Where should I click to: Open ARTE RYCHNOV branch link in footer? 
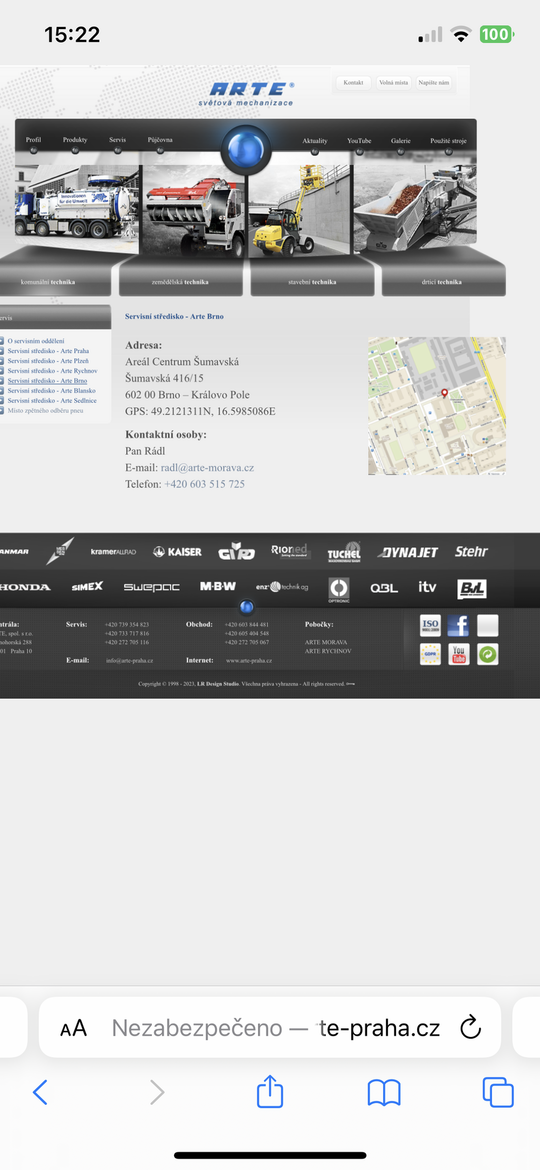coord(328,651)
